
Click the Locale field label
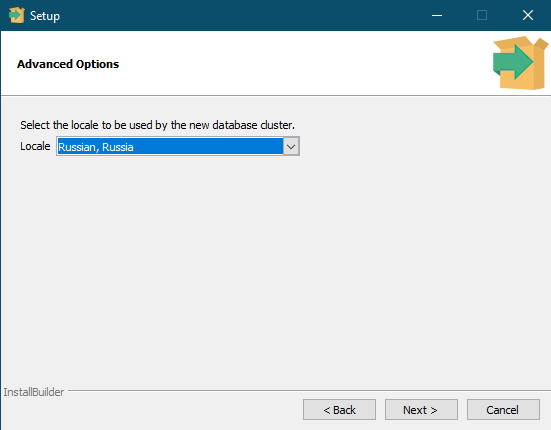[35, 146]
